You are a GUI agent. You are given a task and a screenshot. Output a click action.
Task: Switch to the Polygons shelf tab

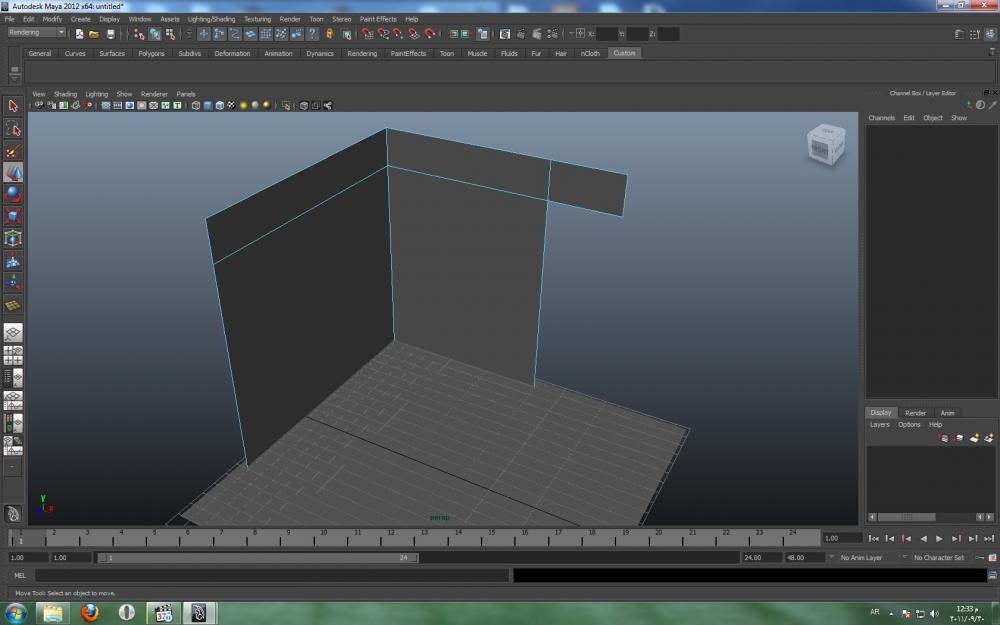coord(151,53)
